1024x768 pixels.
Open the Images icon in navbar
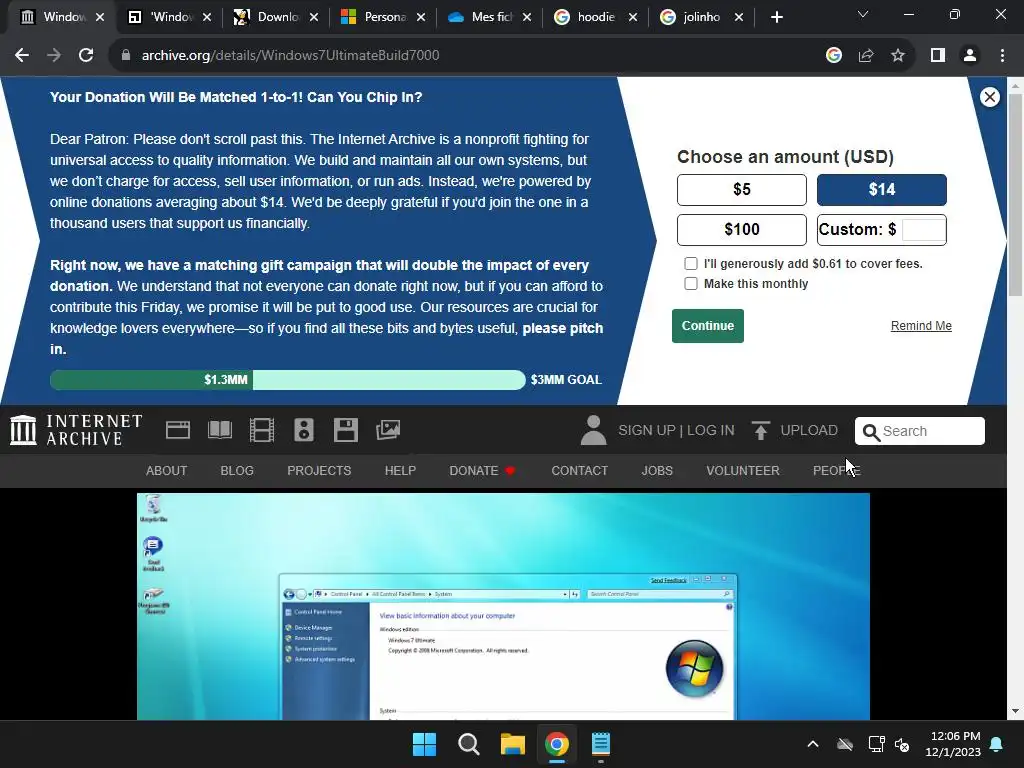click(x=388, y=430)
